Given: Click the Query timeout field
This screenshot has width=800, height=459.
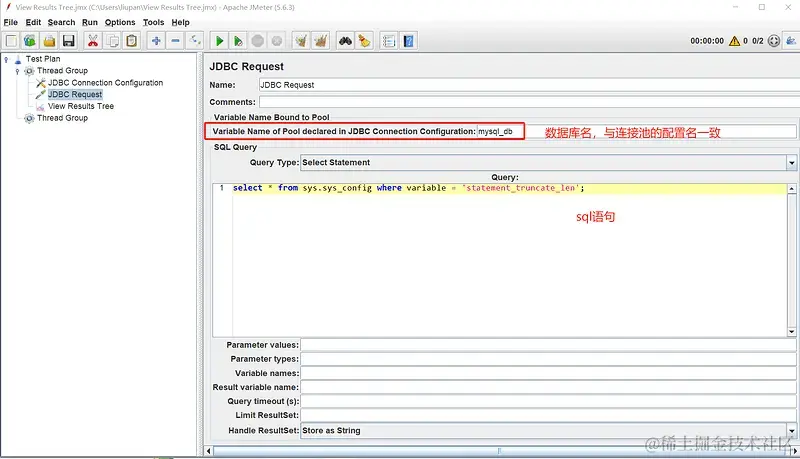Looking at the screenshot, I should click(548, 401).
